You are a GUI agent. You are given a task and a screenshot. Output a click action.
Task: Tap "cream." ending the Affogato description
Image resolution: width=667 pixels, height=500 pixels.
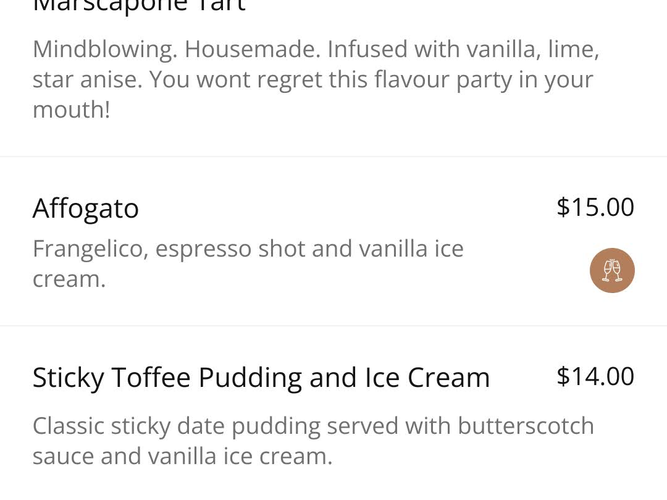(x=68, y=279)
